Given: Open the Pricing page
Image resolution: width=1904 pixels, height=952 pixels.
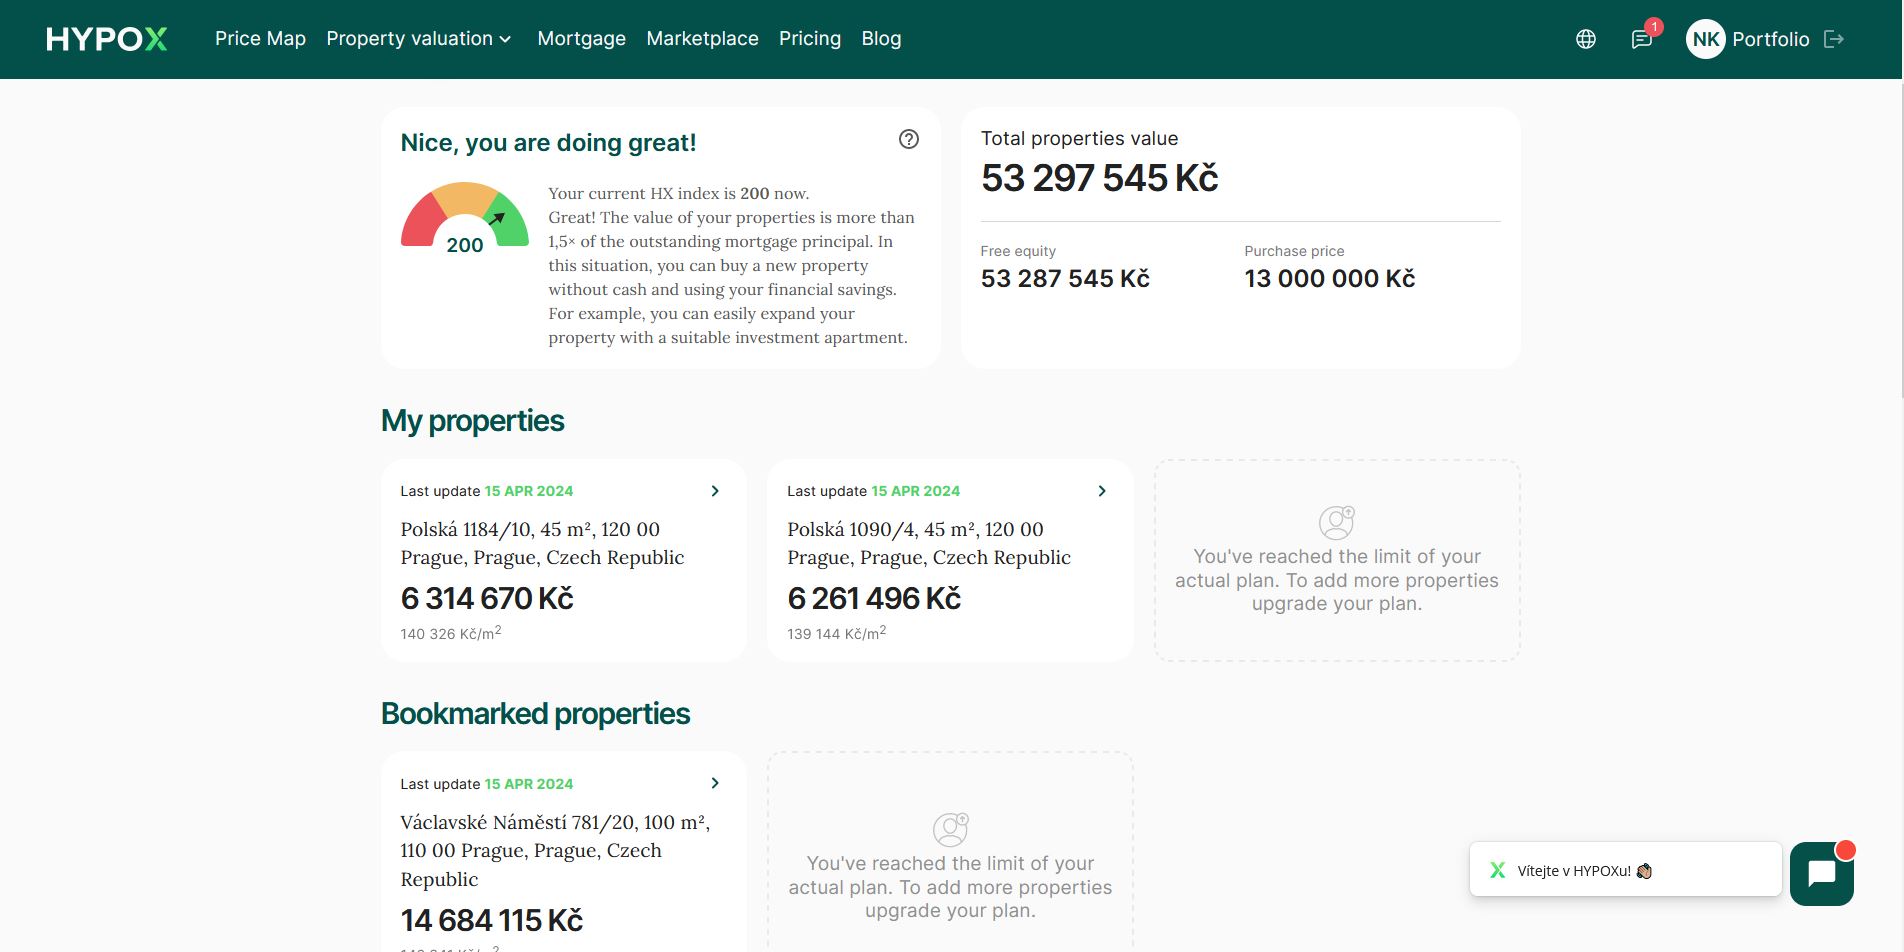Looking at the screenshot, I should 809,39.
